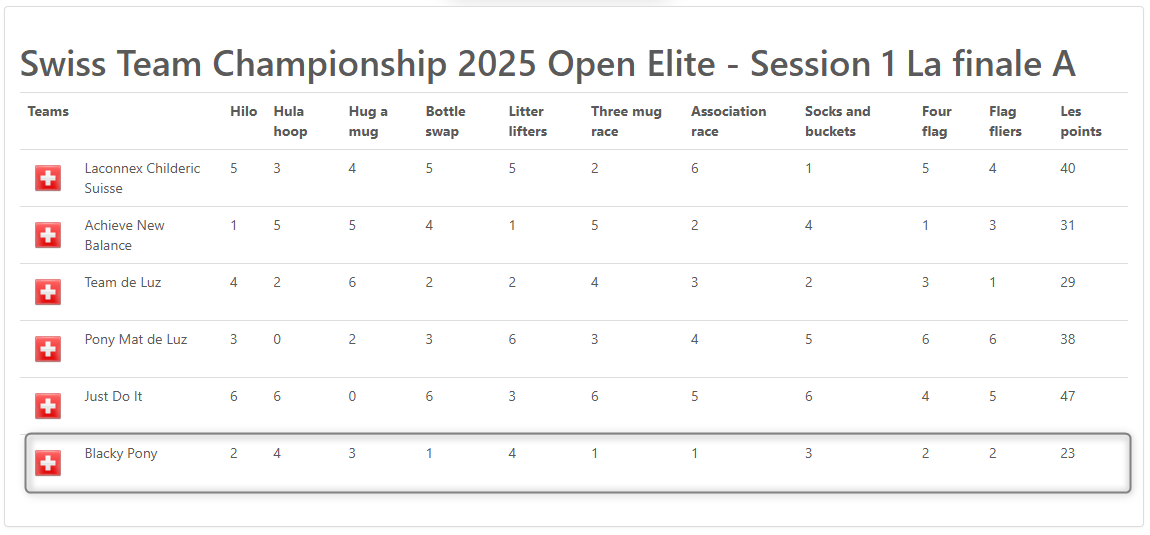Click the Socks and buckets header
This screenshot has width=1150, height=535.
click(838, 121)
